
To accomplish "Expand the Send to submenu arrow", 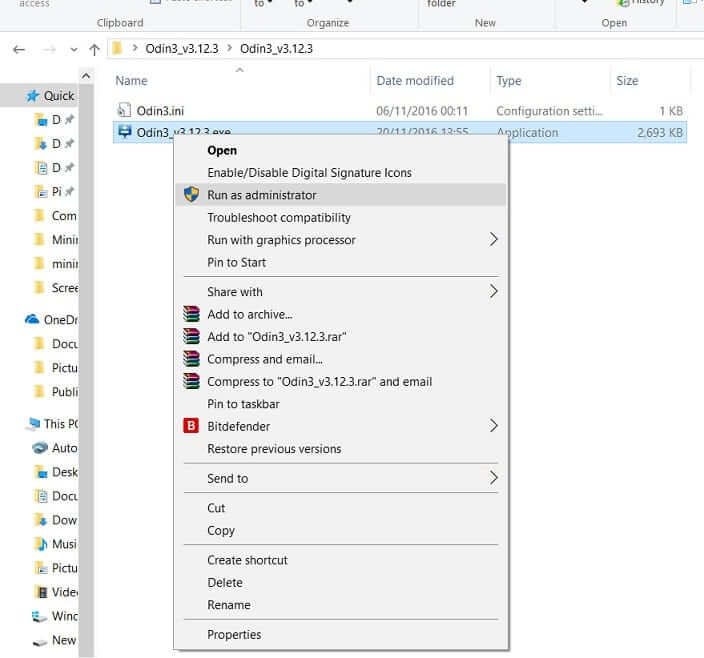I will 493,478.
